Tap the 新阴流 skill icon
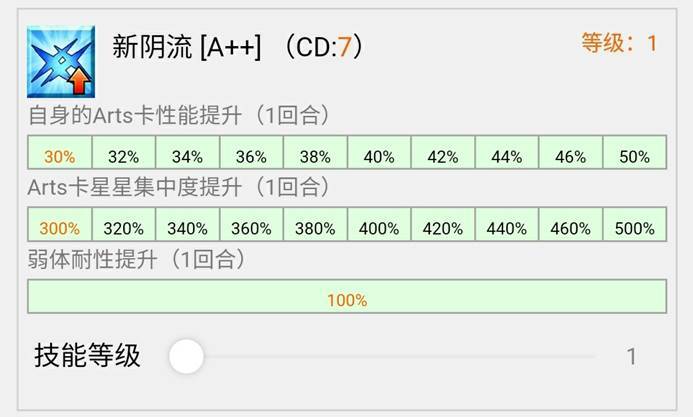693x417 pixels. pos(61,62)
